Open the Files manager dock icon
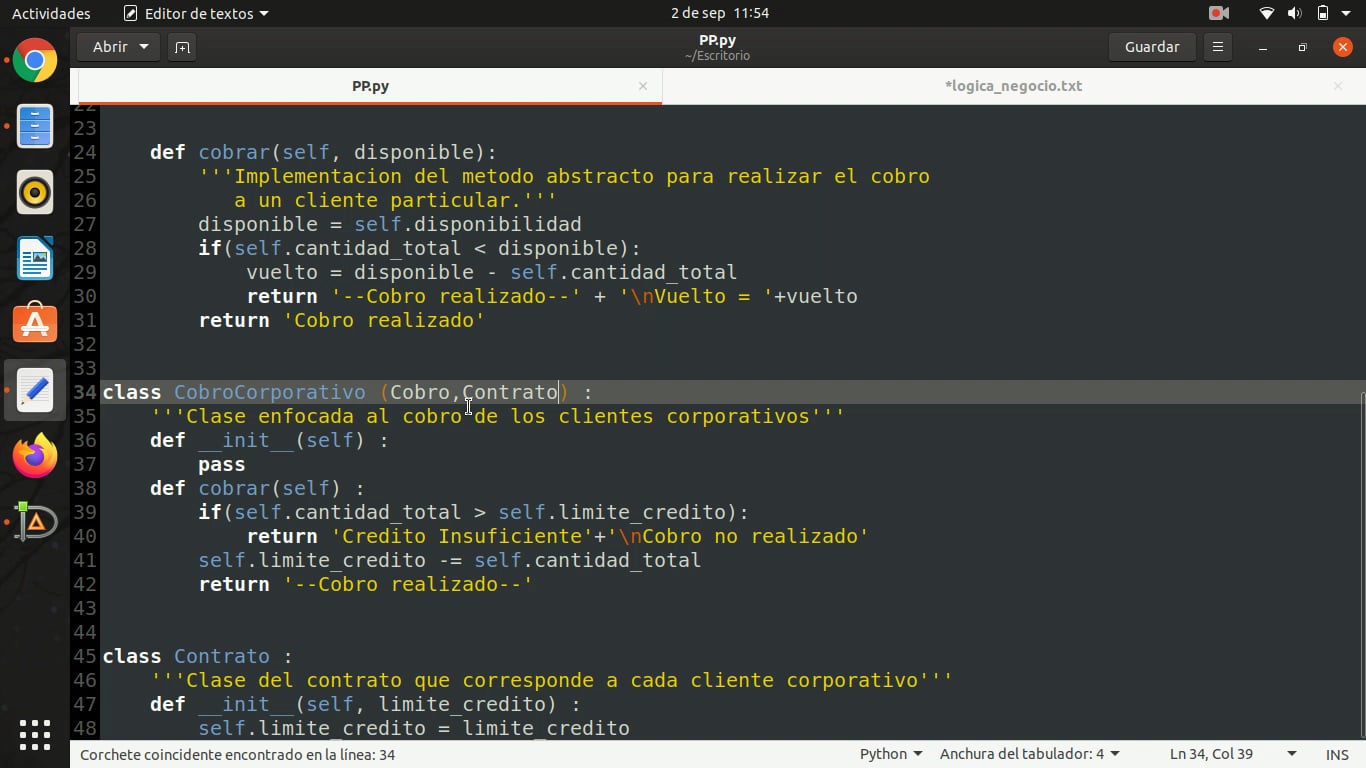 [x=35, y=127]
